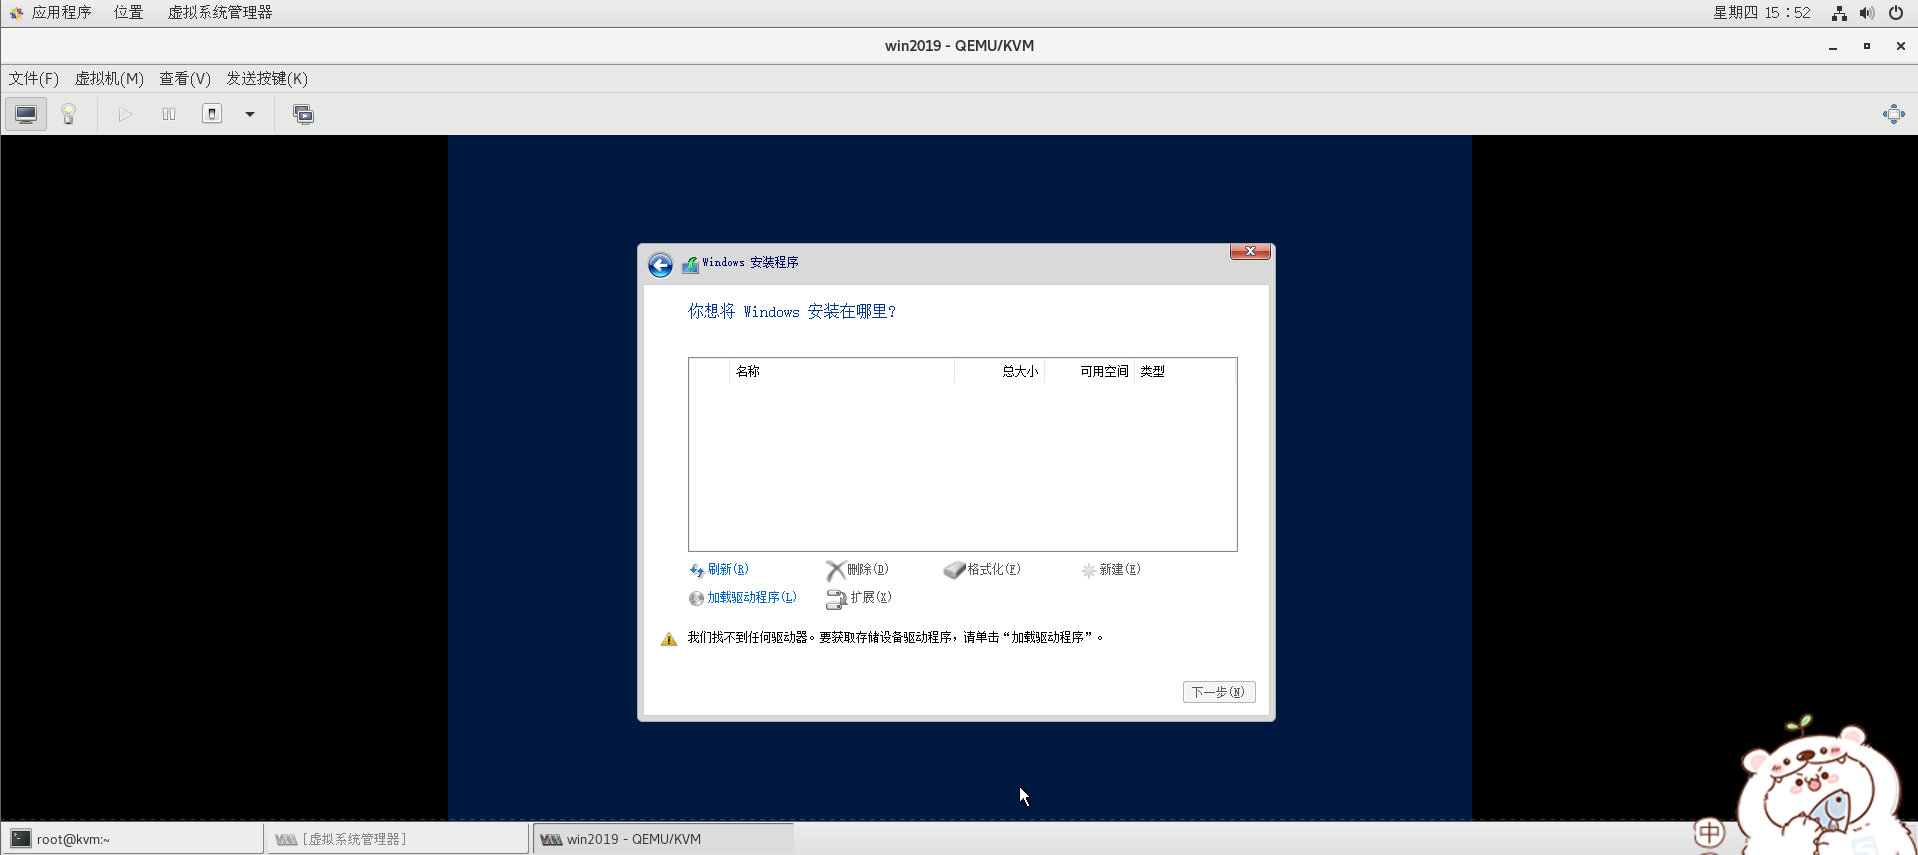Open the clock 星期四 15:52 in top panel
This screenshot has width=1918, height=855.
pyautogui.click(x=1762, y=12)
